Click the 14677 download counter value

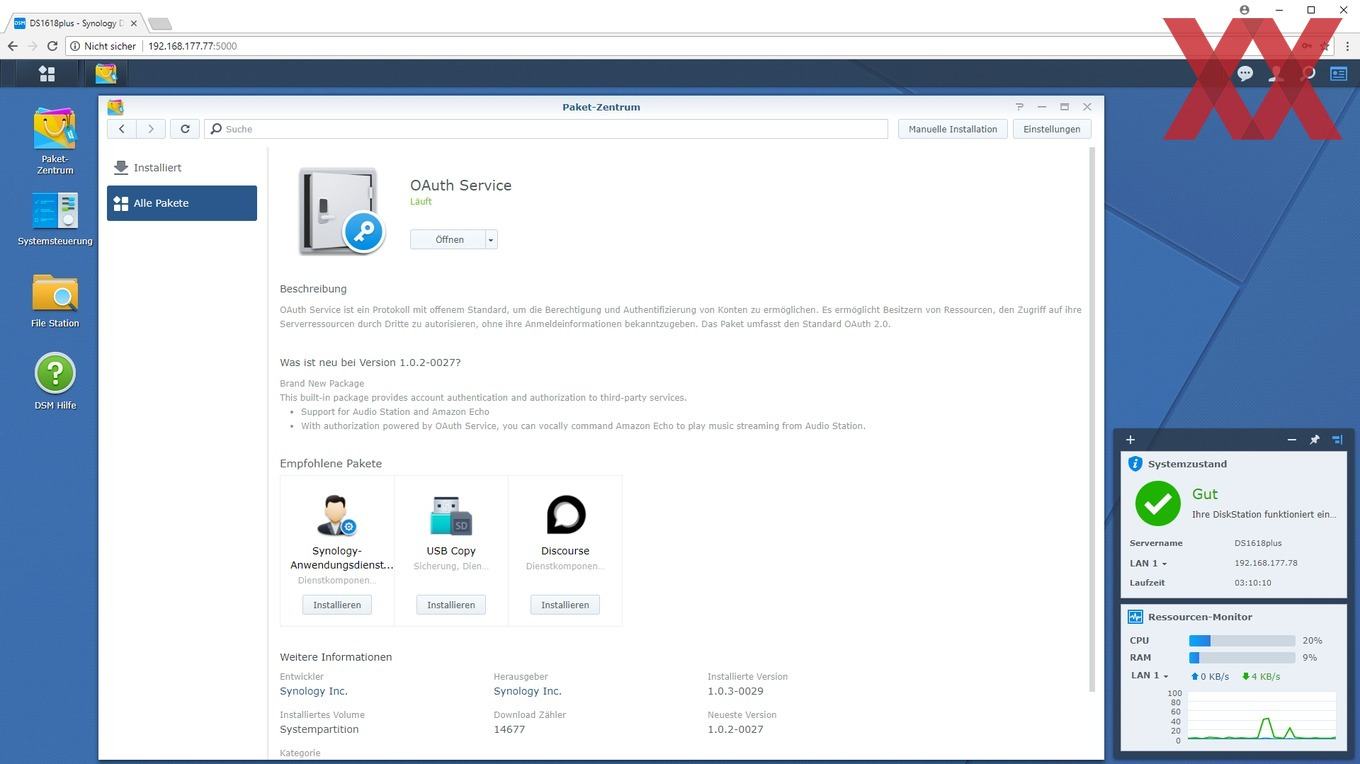(509, 729)
